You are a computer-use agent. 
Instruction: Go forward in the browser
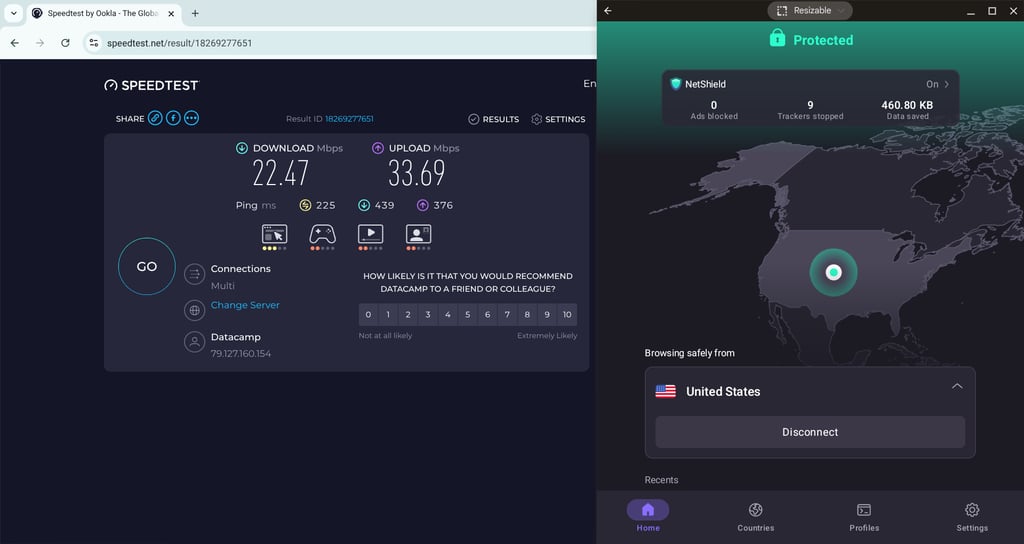[x=40, y=43]
